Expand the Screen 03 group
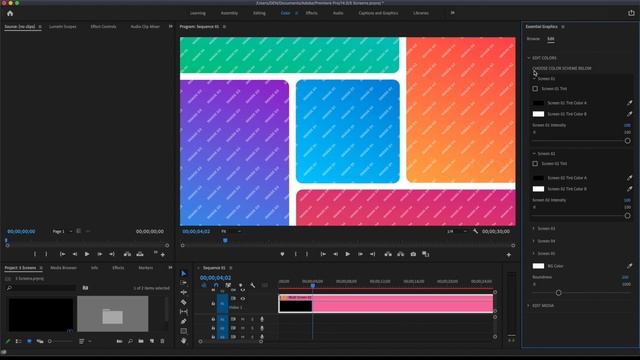The width and height of the screenshot is (640, 360). click(x=533, y=228)
